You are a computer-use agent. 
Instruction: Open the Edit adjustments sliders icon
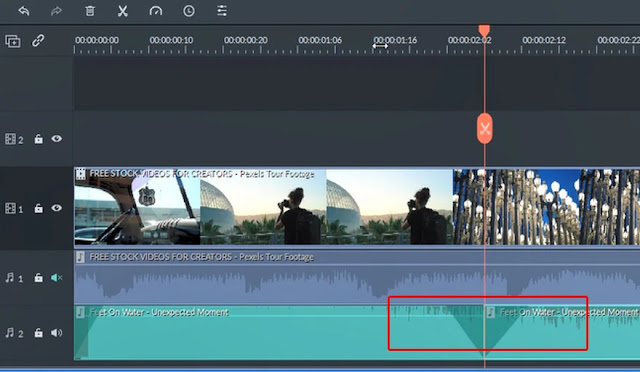coord(222,11)
